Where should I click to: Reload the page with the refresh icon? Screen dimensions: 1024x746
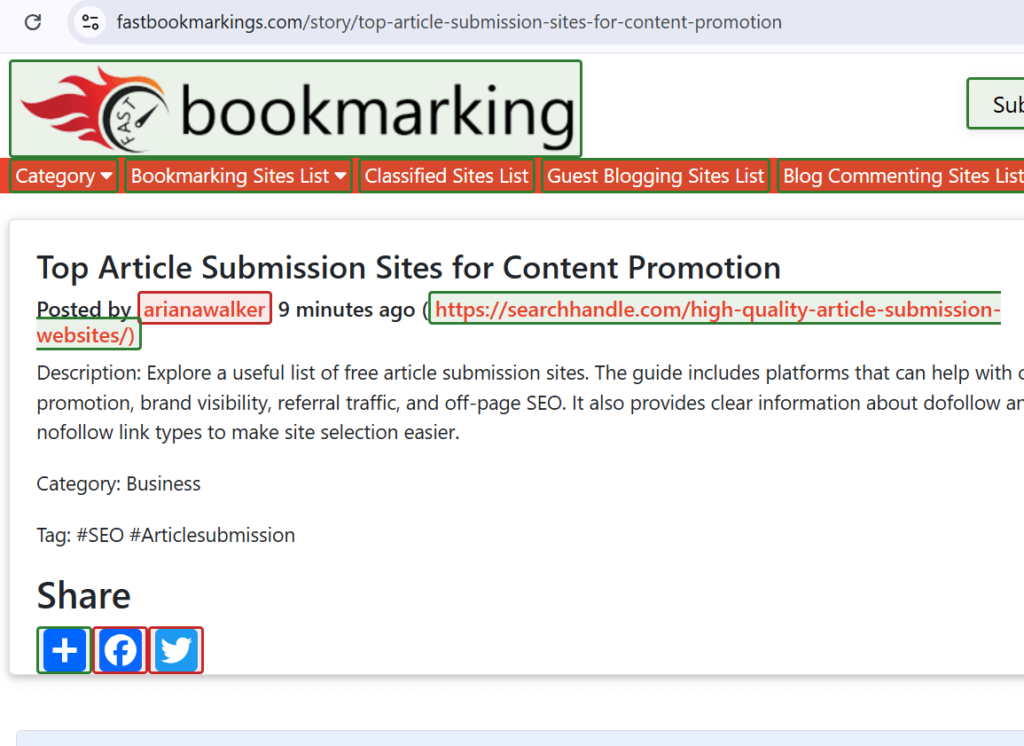pos(33,22)
